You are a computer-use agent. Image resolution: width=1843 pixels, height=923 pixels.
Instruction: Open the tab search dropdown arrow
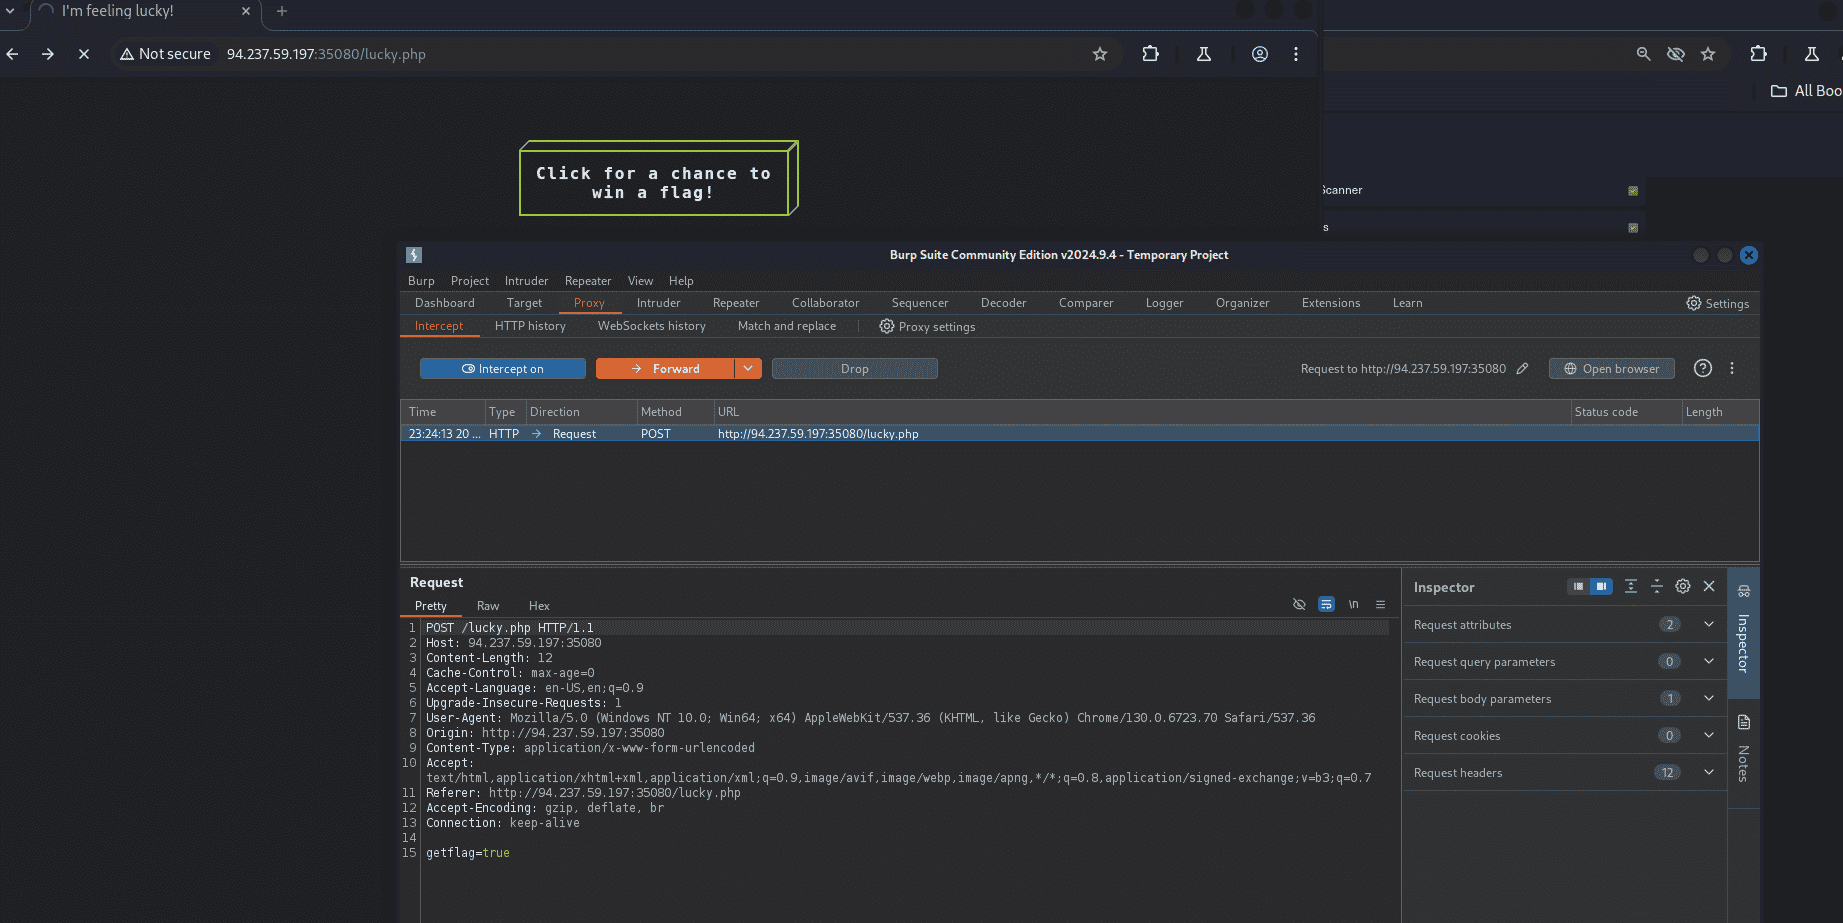click(x=10, y=11)
